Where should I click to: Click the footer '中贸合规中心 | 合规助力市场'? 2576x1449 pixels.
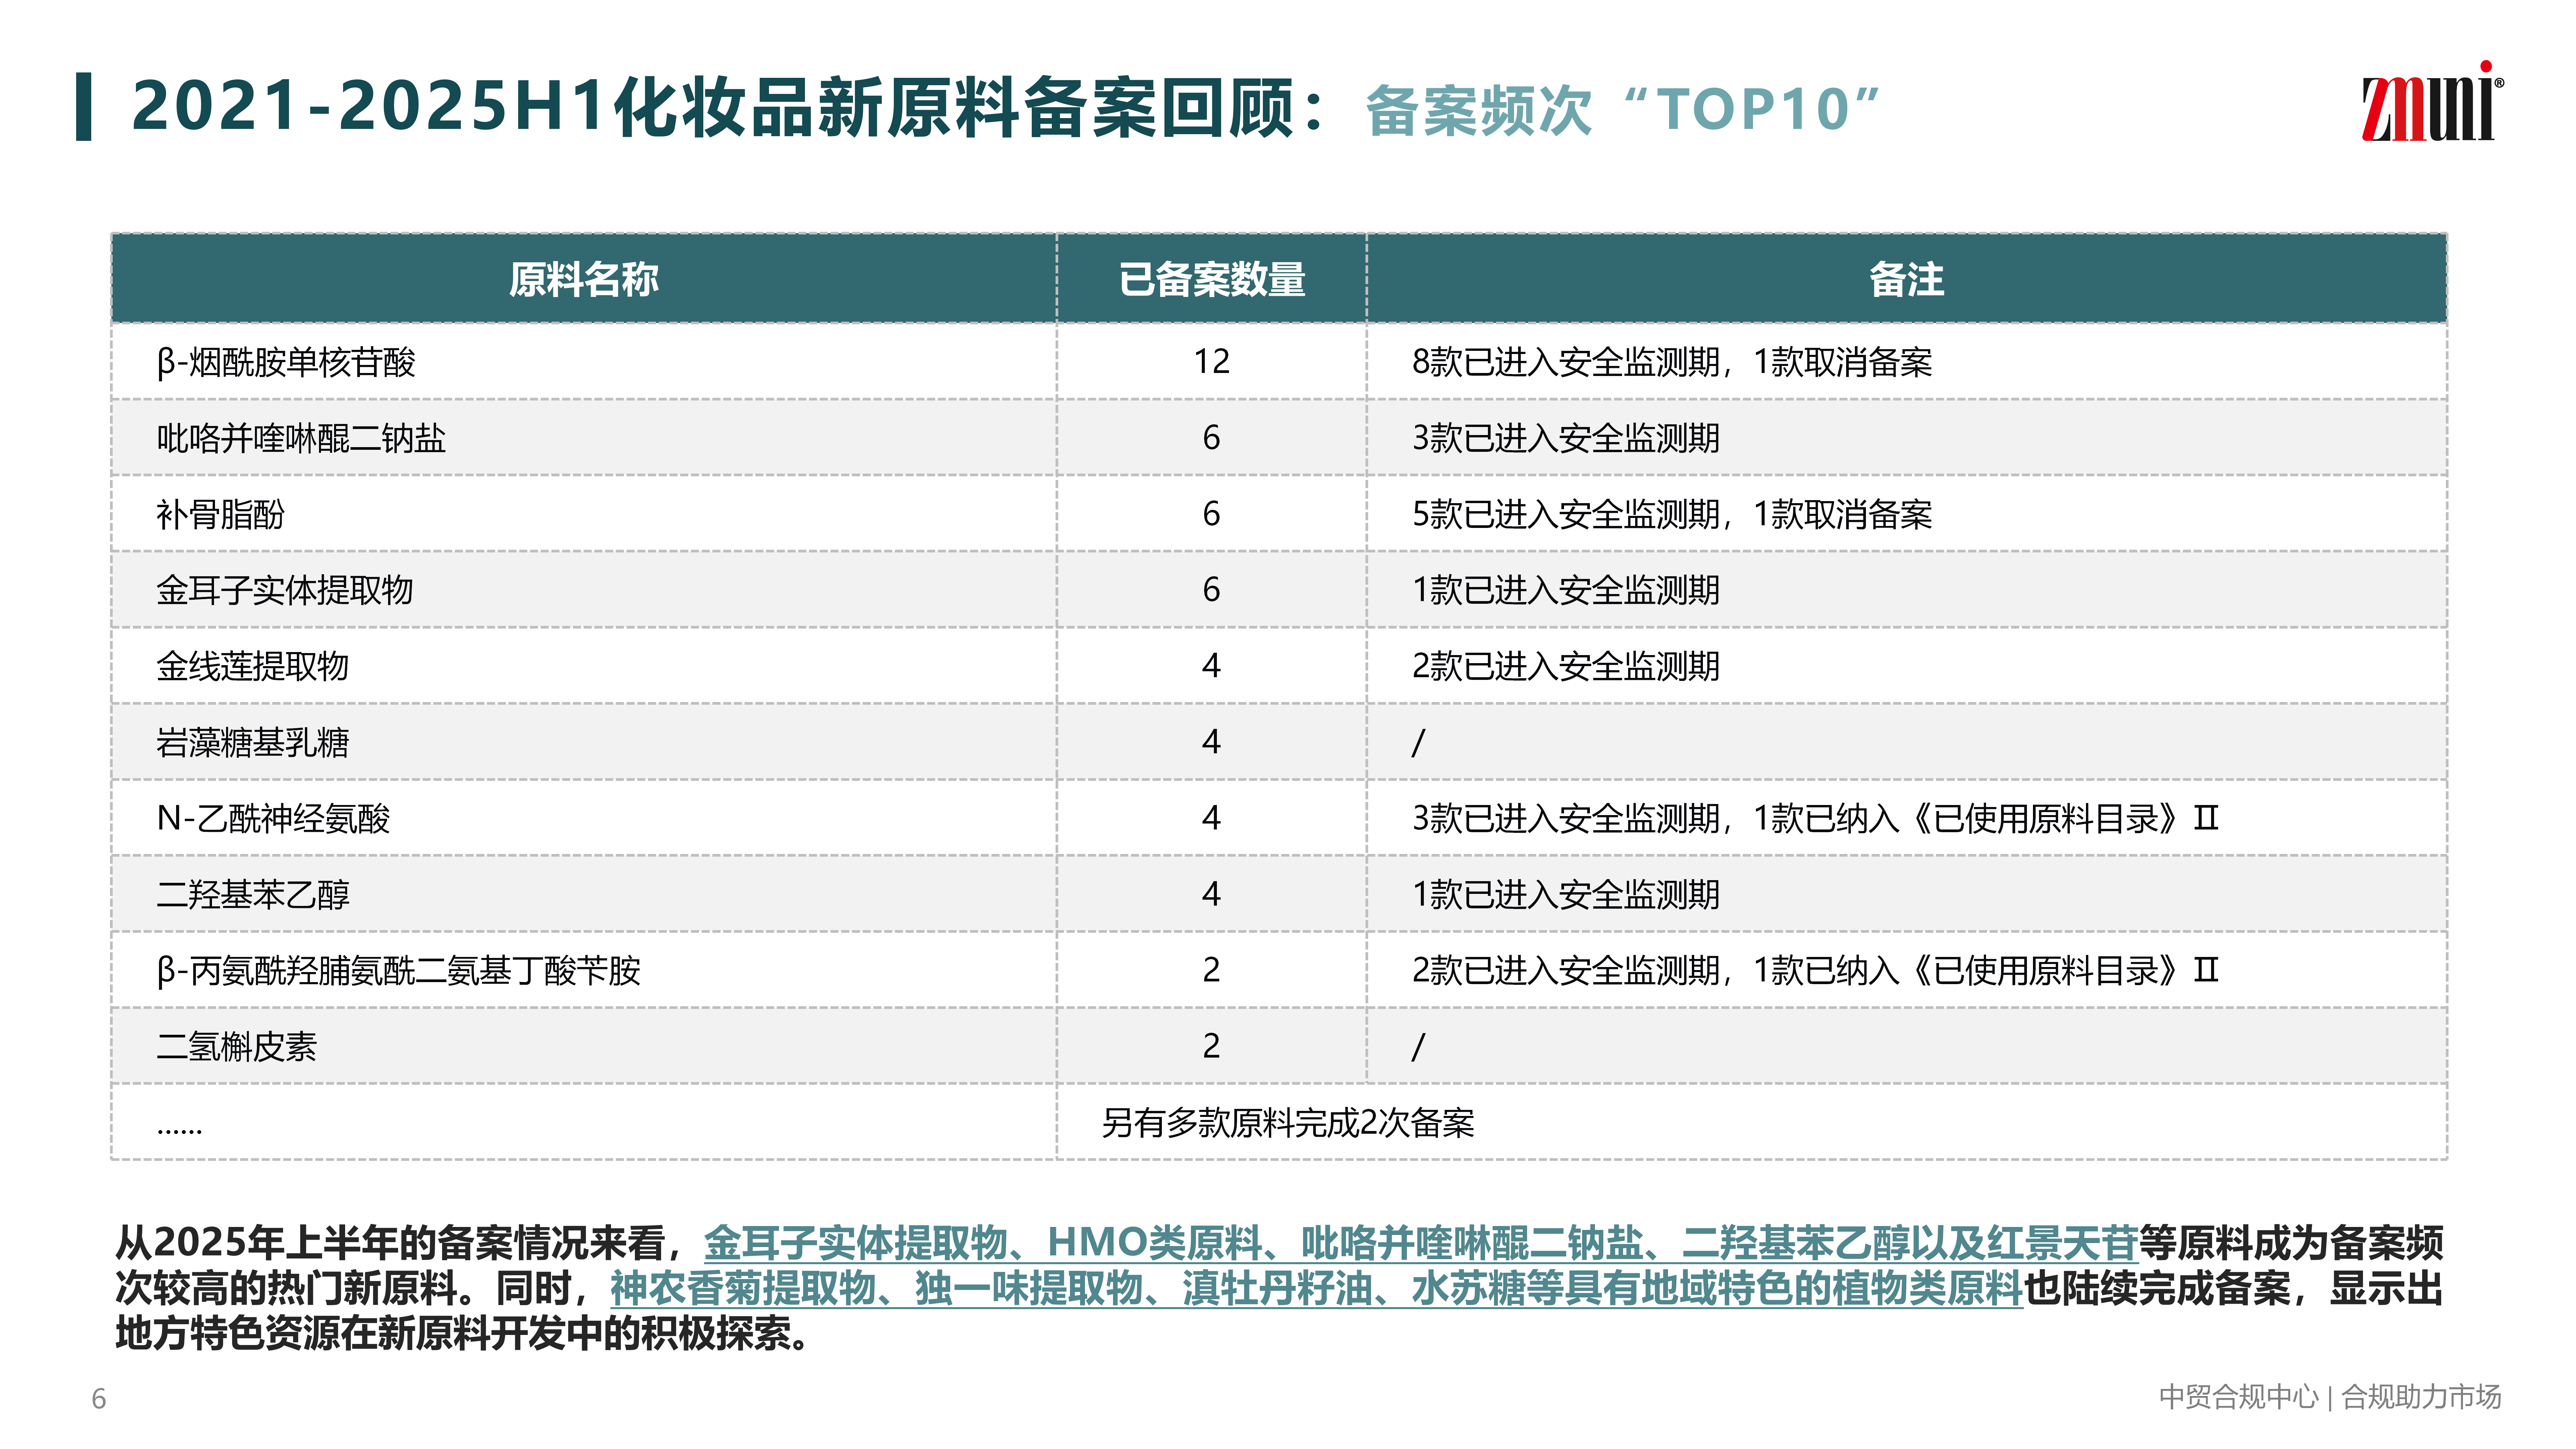pos(2330,1397)
